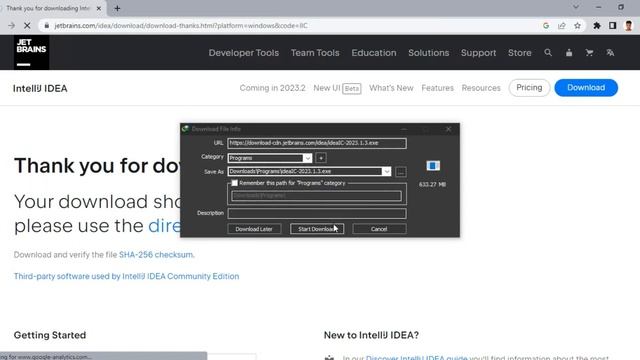
Task: Open the shopping cart icon
Action: click(x=589, y=53)
